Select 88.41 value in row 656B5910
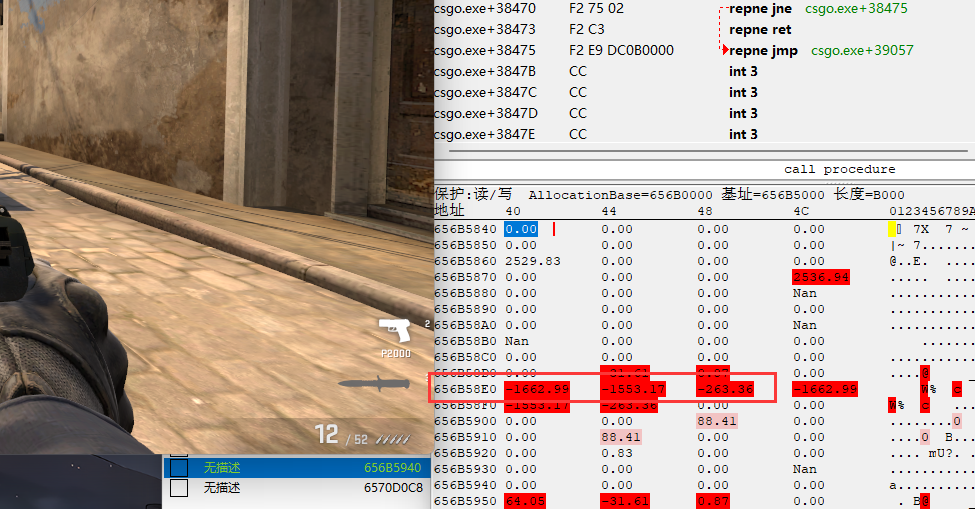Viewport: 975px width, 509px height. coord(621,438)
